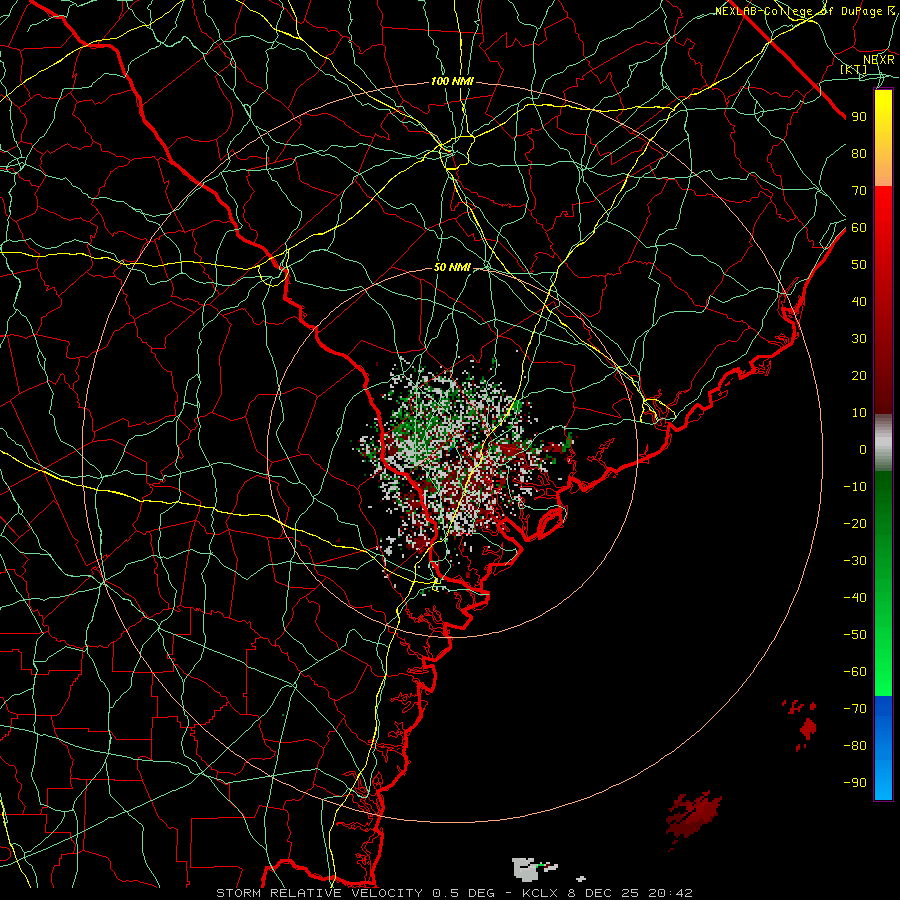This screenshot has height=900, width=900.
Task: Click the positive 90 scale value
Action: point(859,117)
